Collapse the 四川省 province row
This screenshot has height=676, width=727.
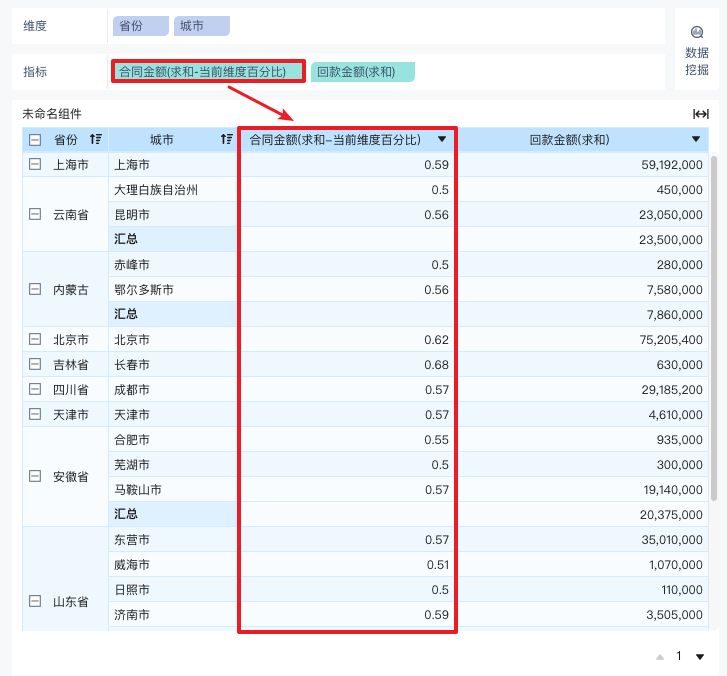click(35, 389)
